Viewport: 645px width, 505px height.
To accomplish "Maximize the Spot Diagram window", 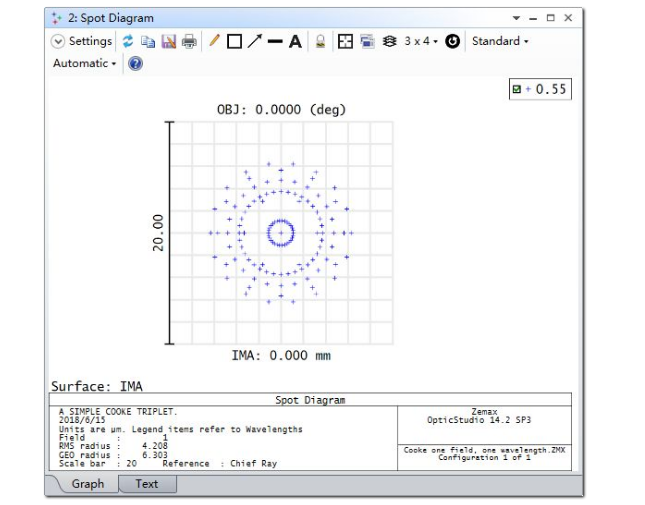I will coord(550,18).
